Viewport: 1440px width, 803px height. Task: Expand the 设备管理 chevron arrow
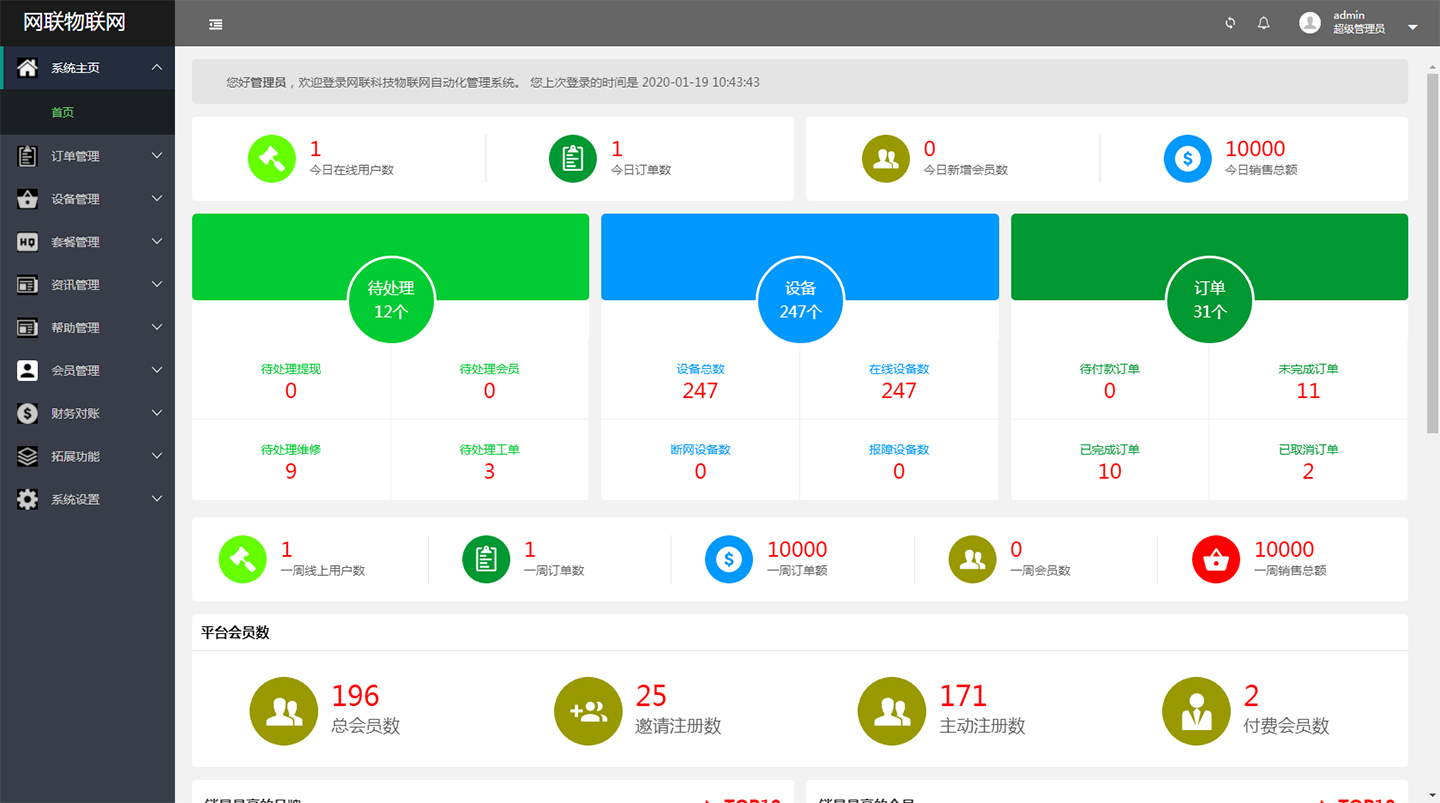coord(157,199)
